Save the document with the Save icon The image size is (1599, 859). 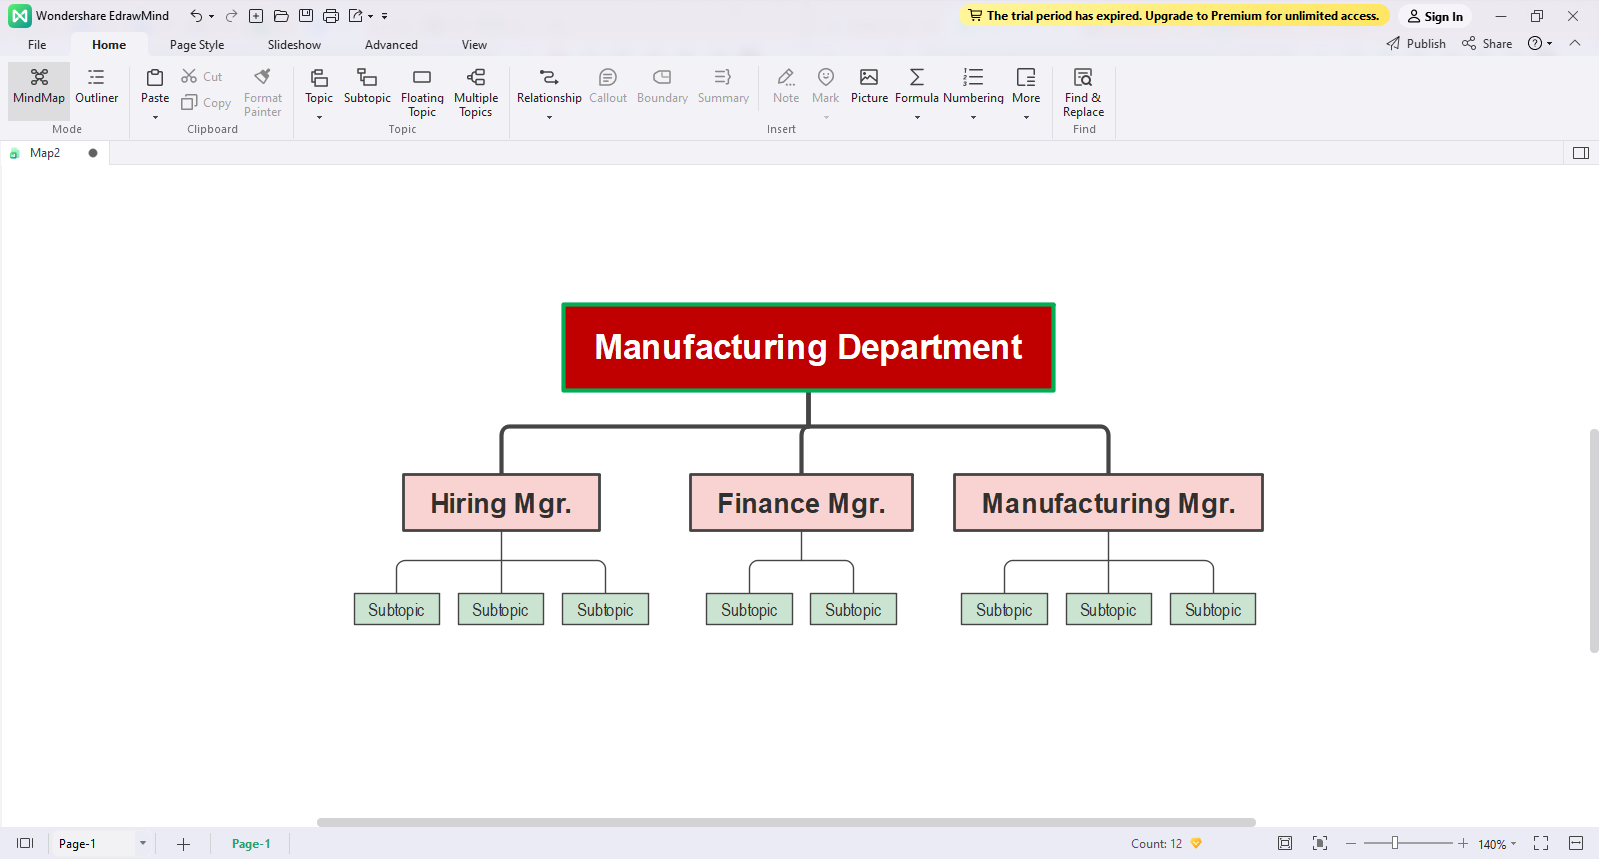[x=306, y=16]
